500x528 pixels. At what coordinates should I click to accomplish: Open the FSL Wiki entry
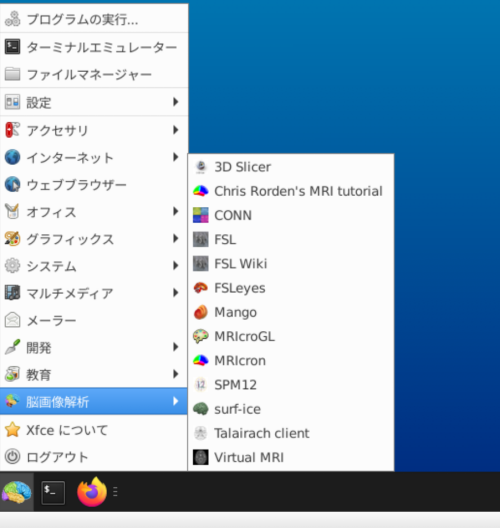click(291, 264)
